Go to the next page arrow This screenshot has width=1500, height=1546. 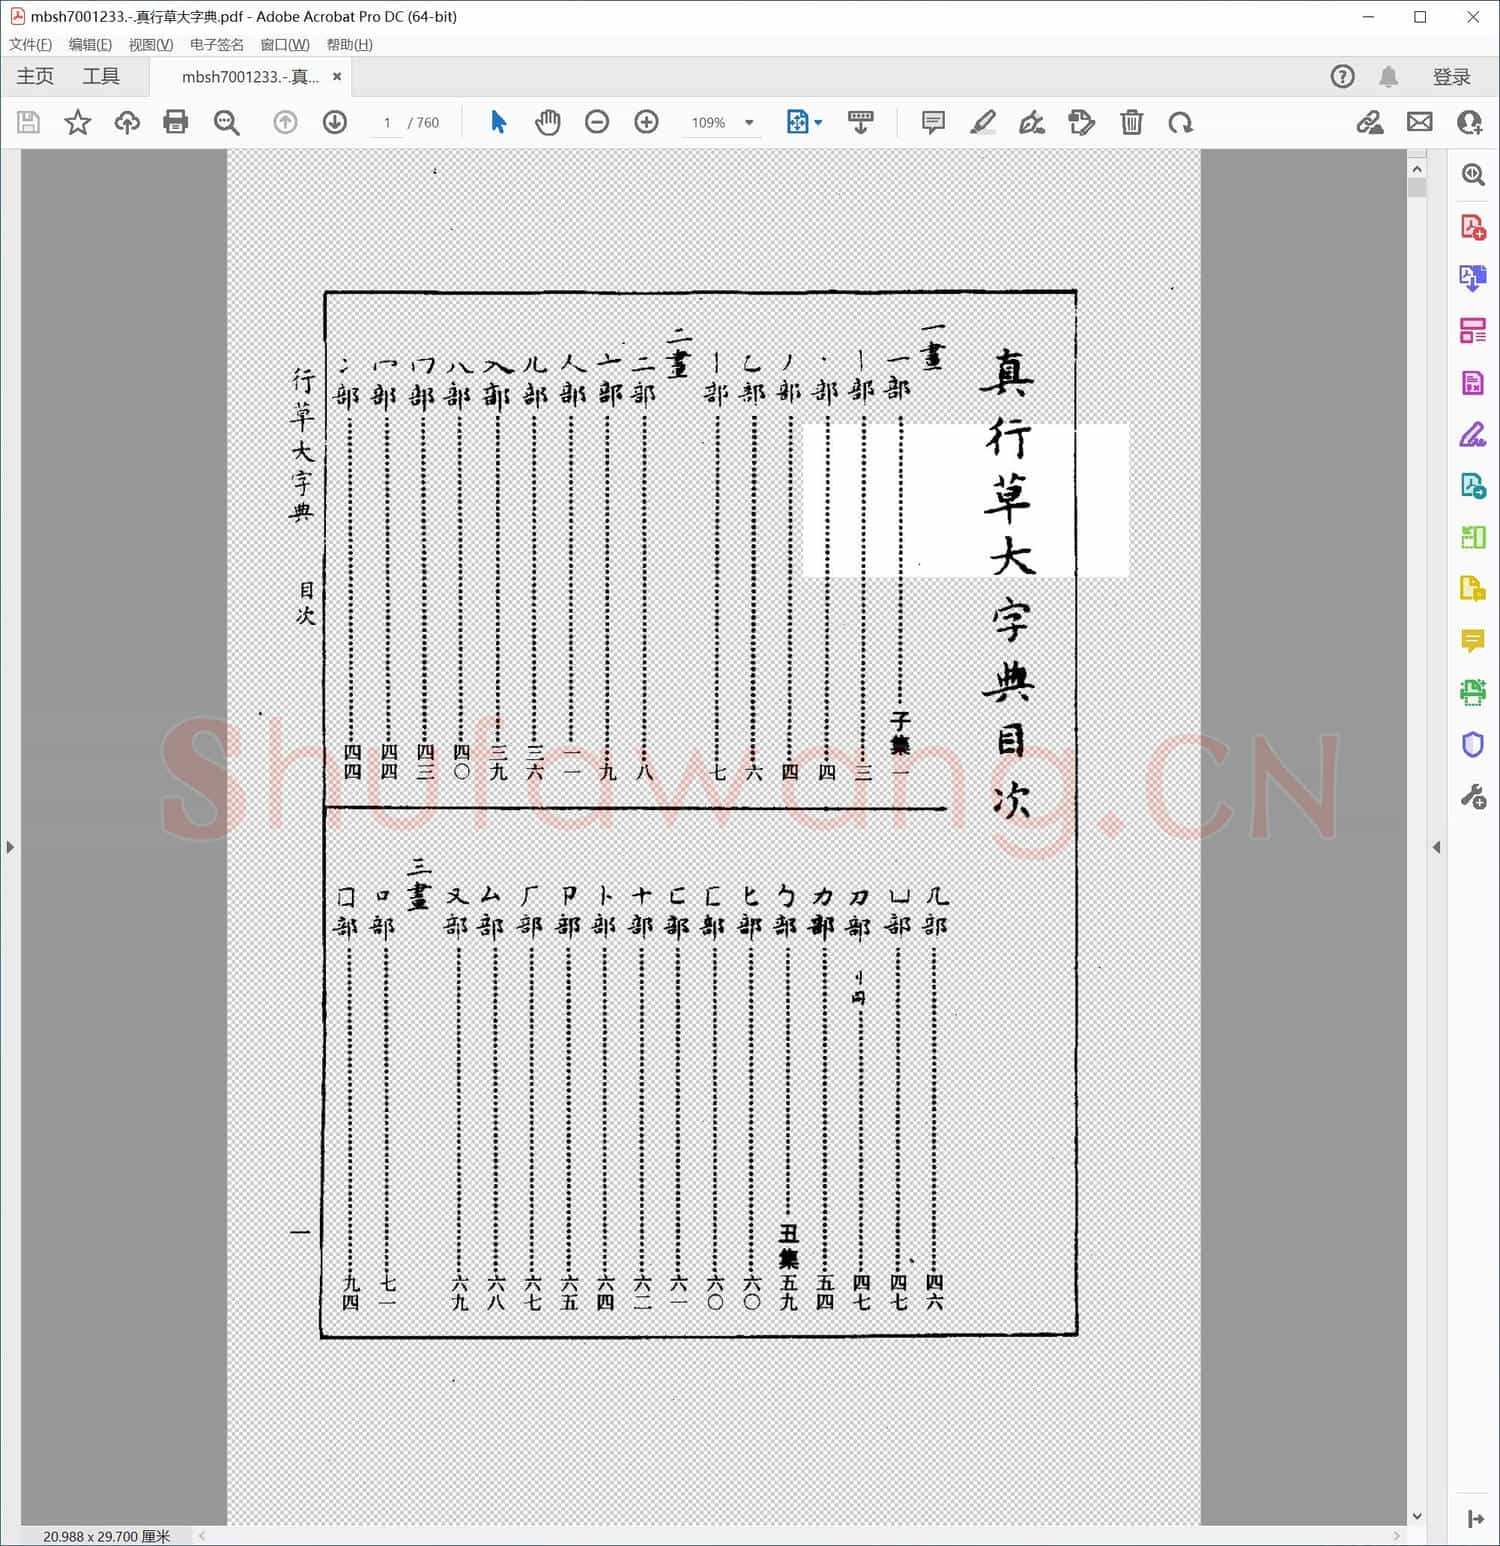335,122
